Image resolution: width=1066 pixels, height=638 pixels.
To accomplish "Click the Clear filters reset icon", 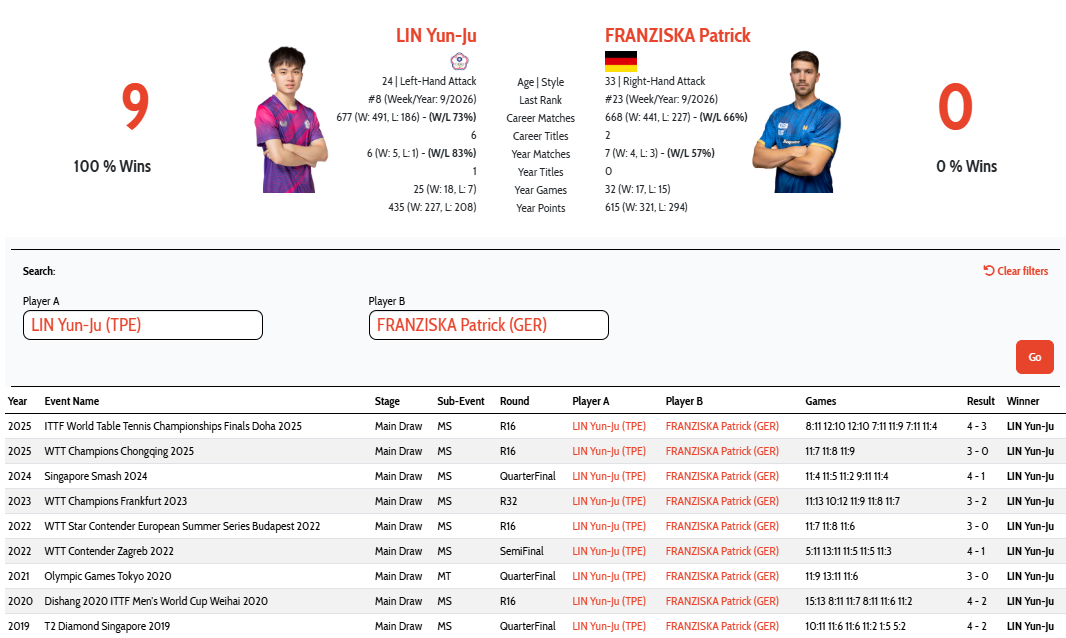I will point(988,271).
